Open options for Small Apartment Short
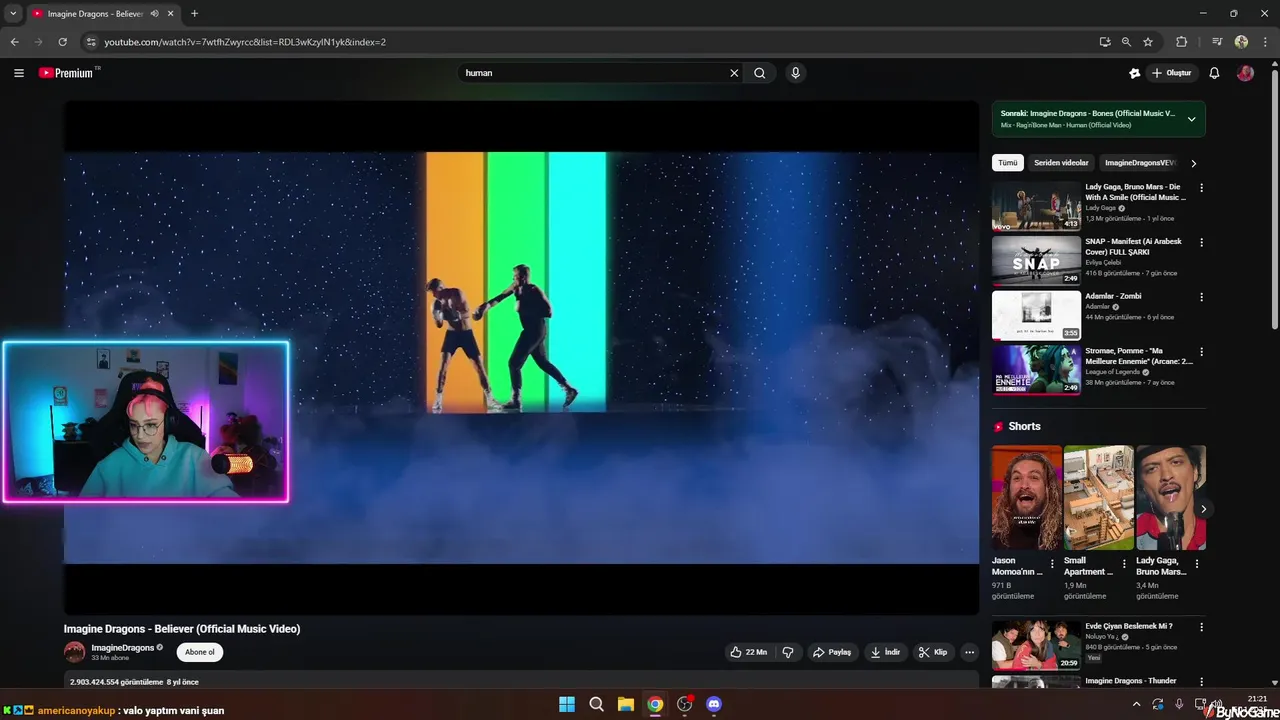 [x=1123, y=564]
